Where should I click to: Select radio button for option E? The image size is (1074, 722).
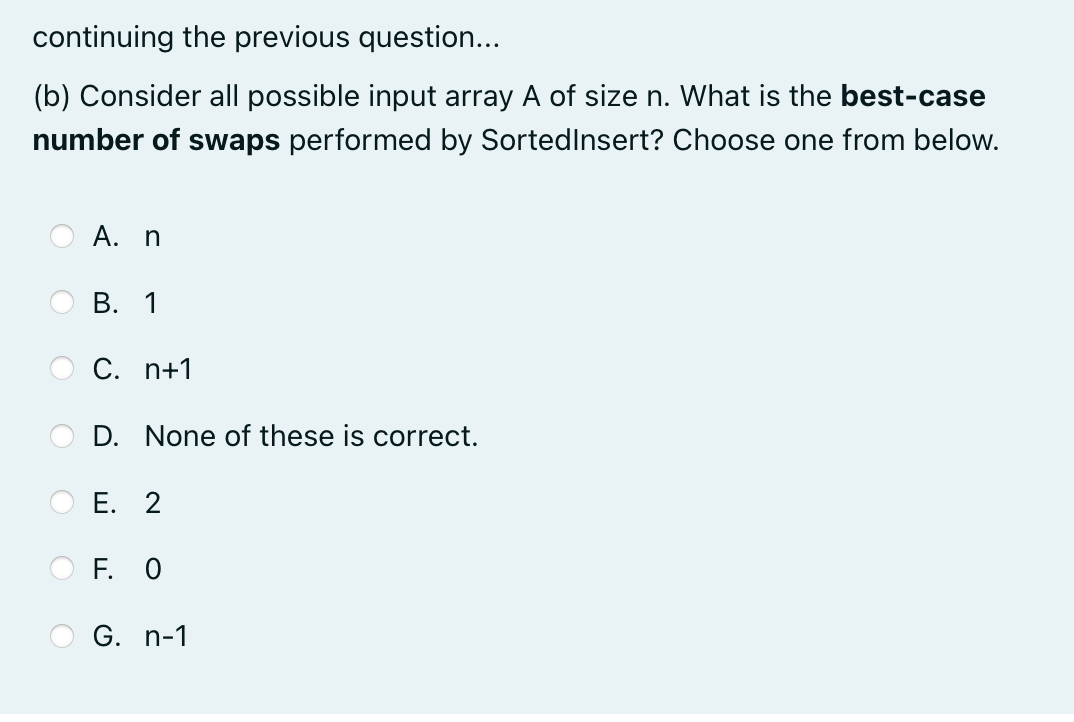(x=62, y=503)
